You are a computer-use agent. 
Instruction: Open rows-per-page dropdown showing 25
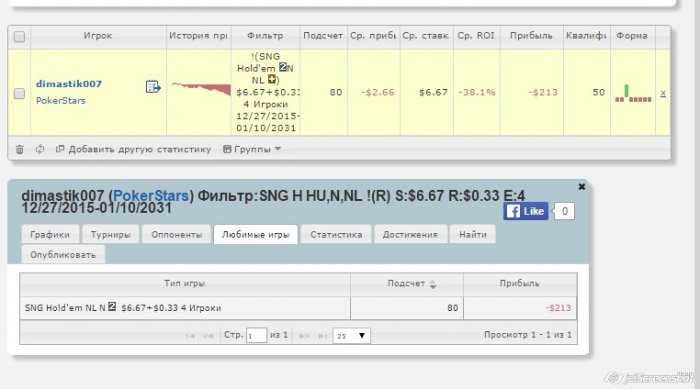(351, 336)
